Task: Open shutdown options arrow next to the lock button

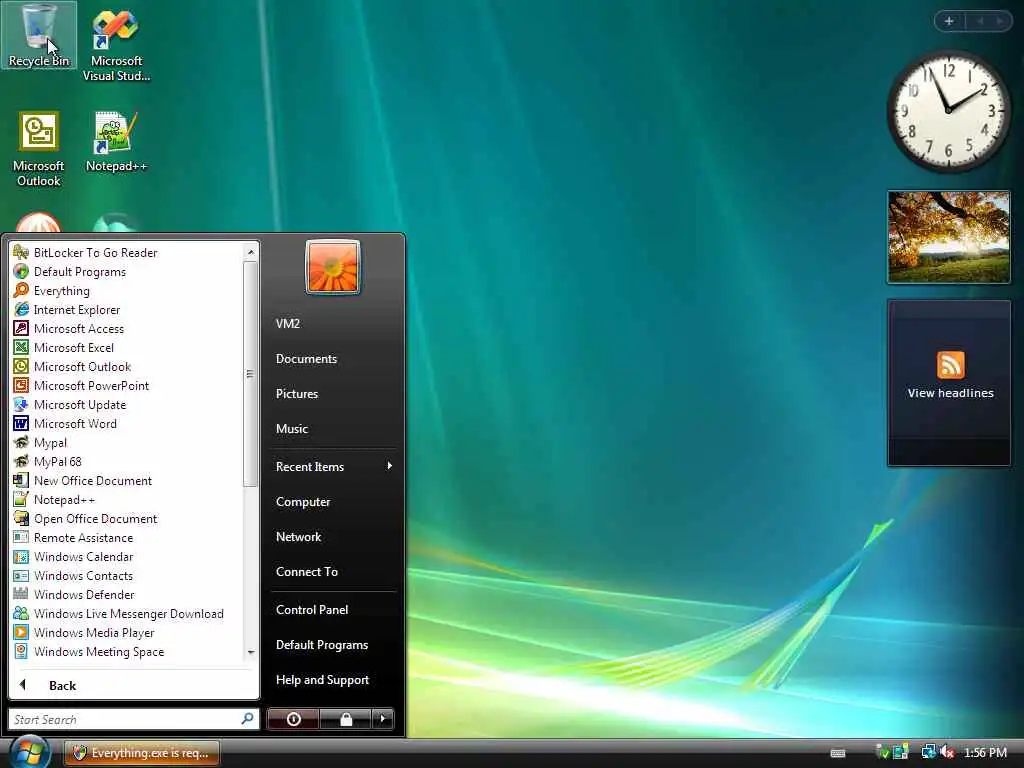Action: pyautogui.click(x=383, y=719)
